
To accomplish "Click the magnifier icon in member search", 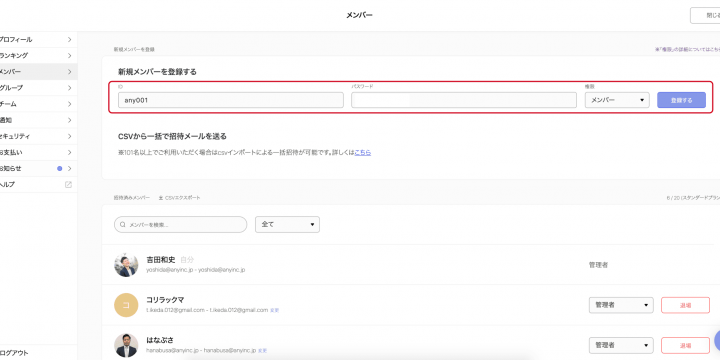I will [123, 225].
